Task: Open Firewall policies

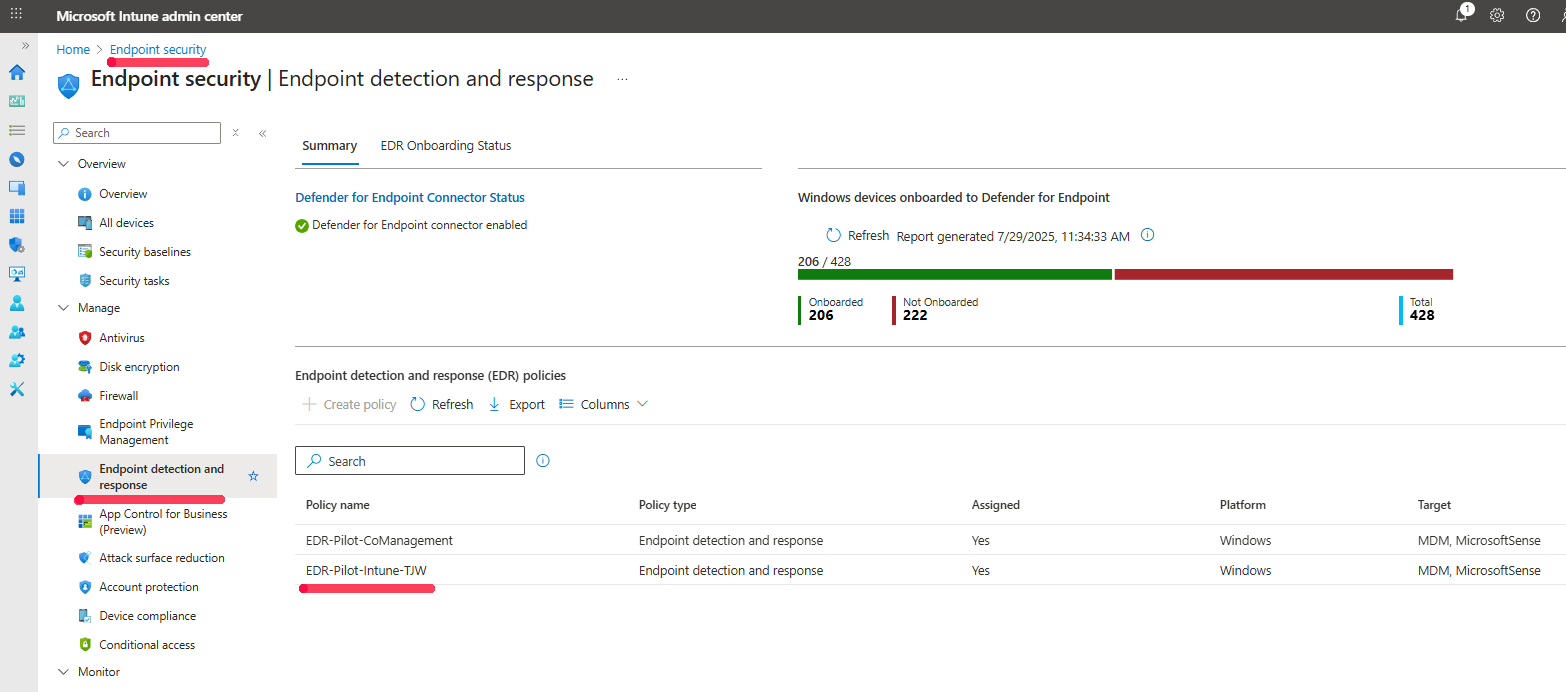Action: [x=119, y=396]
